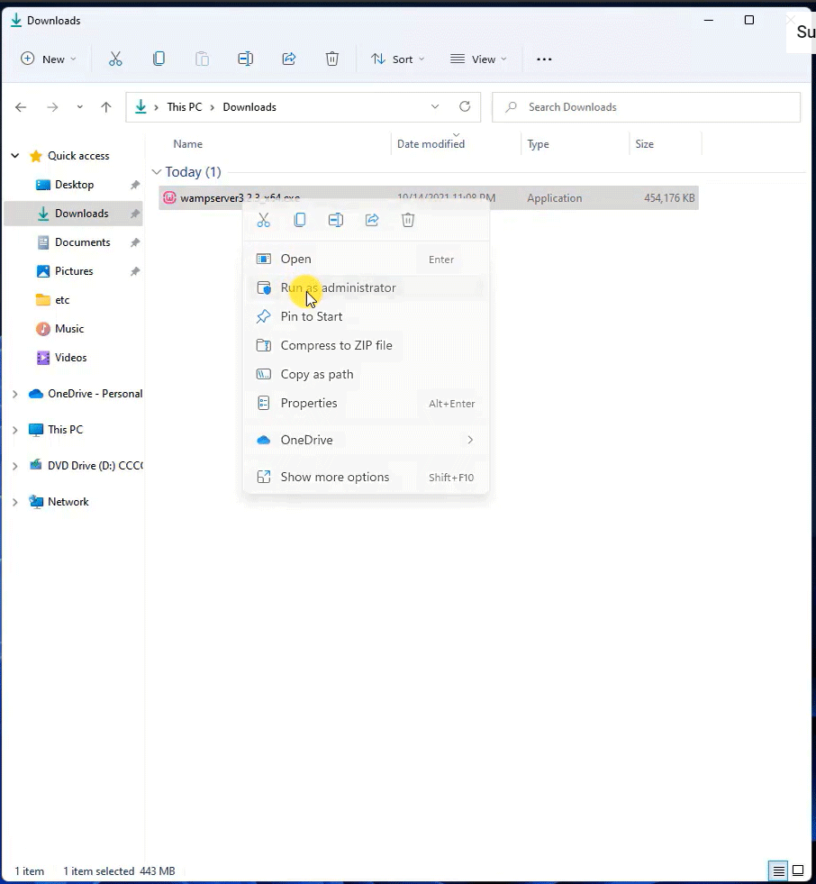
Task: Expand the Network node
Action: pyautogui.click(x=15, y=502)
